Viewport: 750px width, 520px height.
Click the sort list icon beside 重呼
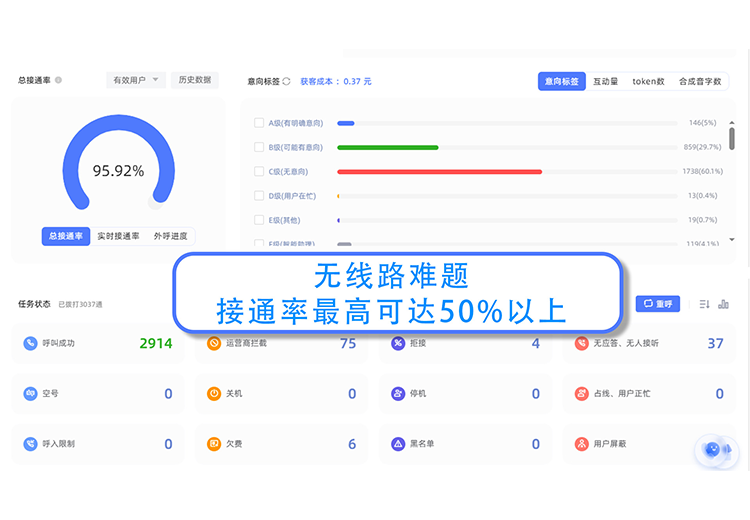click(704, 304)
